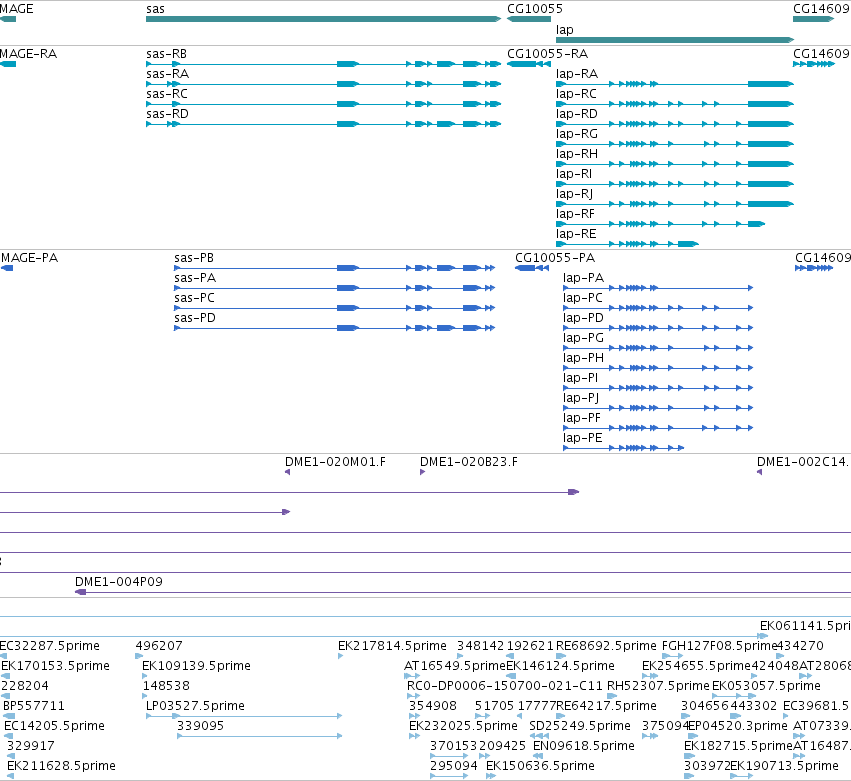Click the RH52307.5prime EST label
851x781 pixels.
(658, 686)
